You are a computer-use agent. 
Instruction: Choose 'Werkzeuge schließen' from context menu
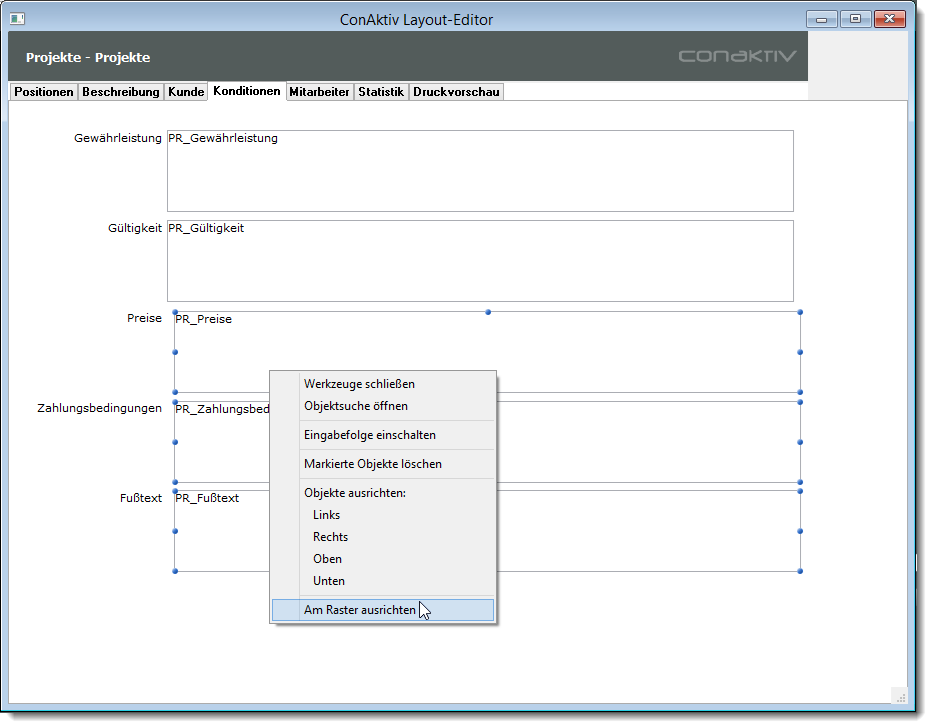(359, 384)
